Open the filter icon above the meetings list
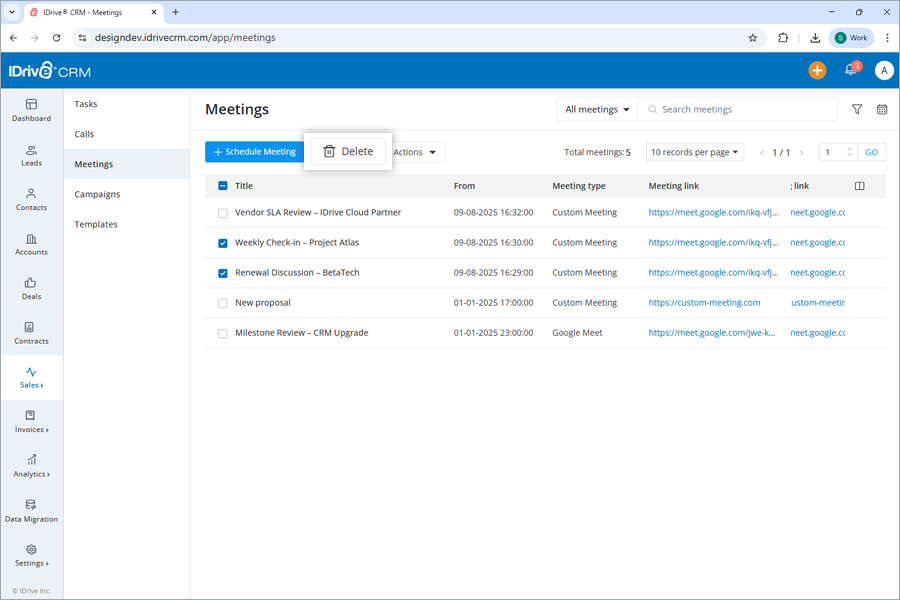900x600 pixels. [857, 108]
